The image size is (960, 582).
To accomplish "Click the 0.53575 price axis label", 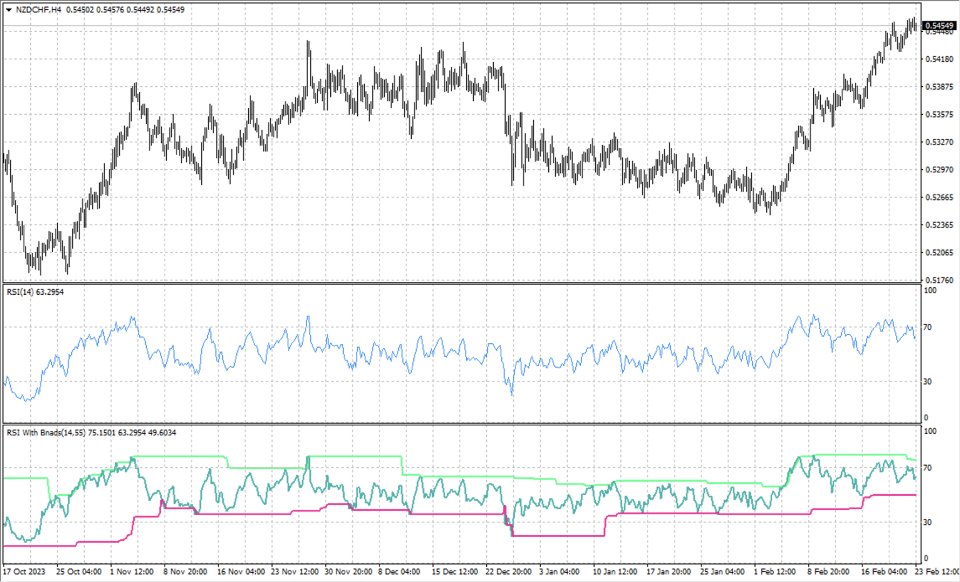I will coord(939,114).
